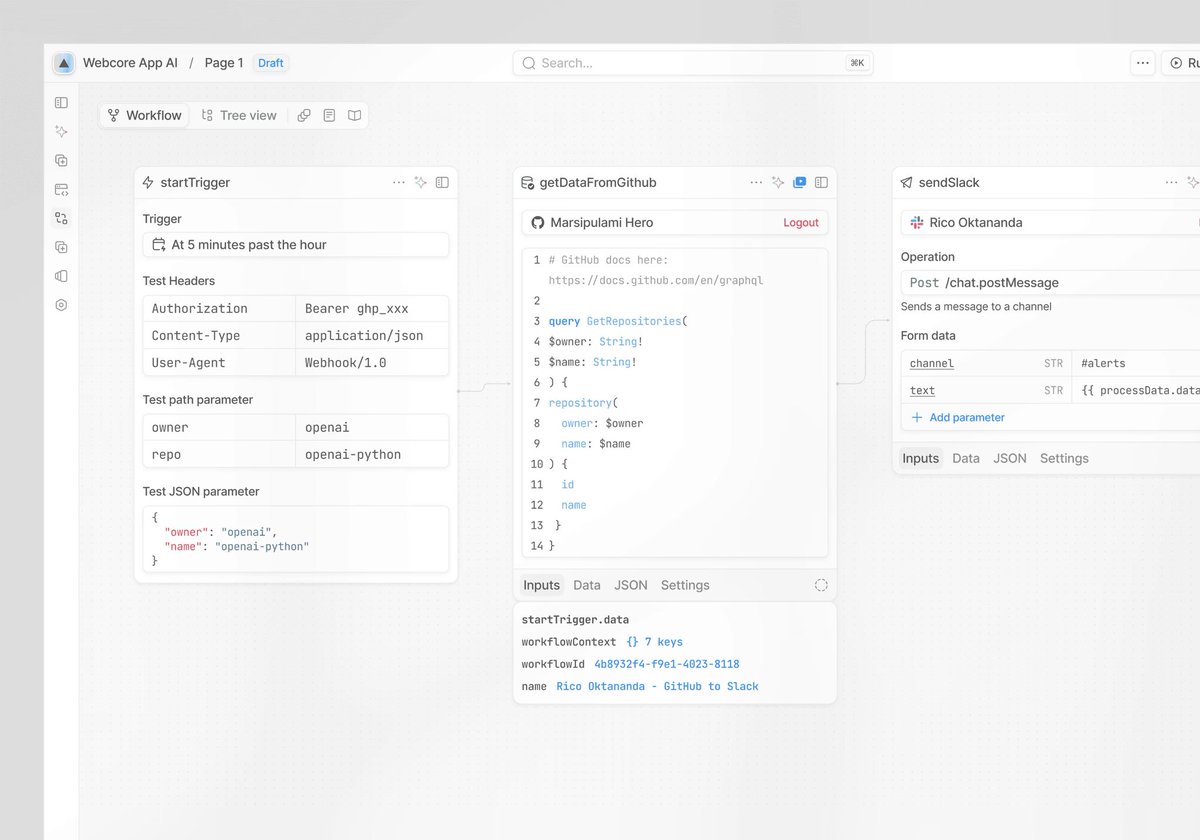The width and height of the screenshot is (1200, 840).
Task: Open the Operation selector 'Post /chat.postMessage'
Action: (x=1050, y=283)
